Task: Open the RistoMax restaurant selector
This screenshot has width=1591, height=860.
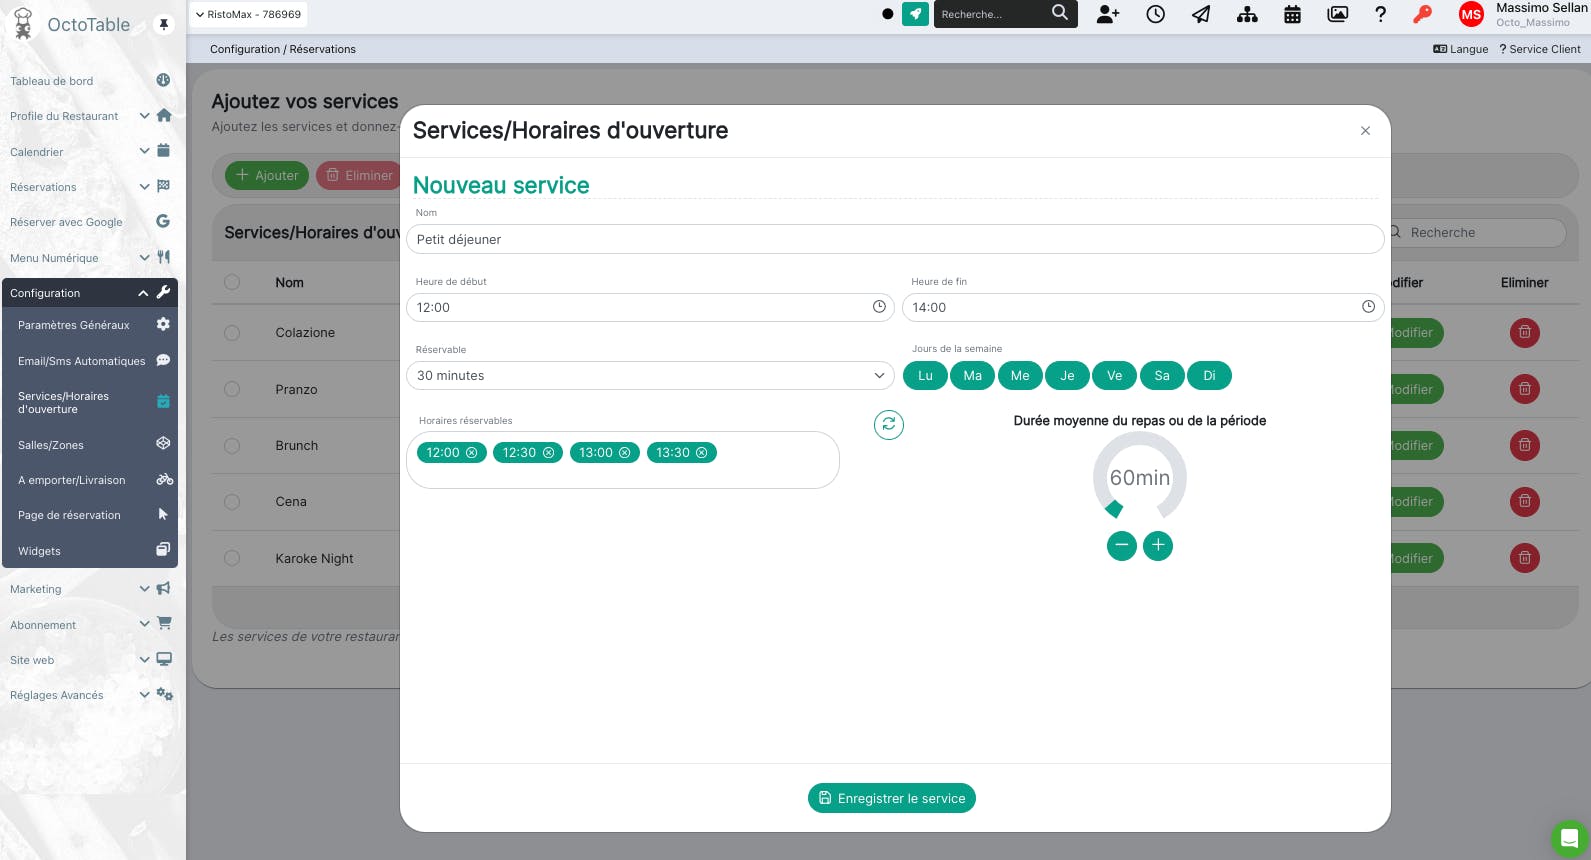Action: click(x=248, y=14)
